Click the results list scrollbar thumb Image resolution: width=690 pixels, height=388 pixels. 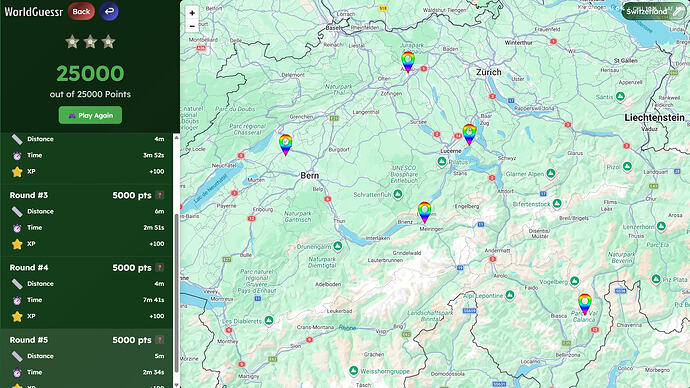click(176, 293)
